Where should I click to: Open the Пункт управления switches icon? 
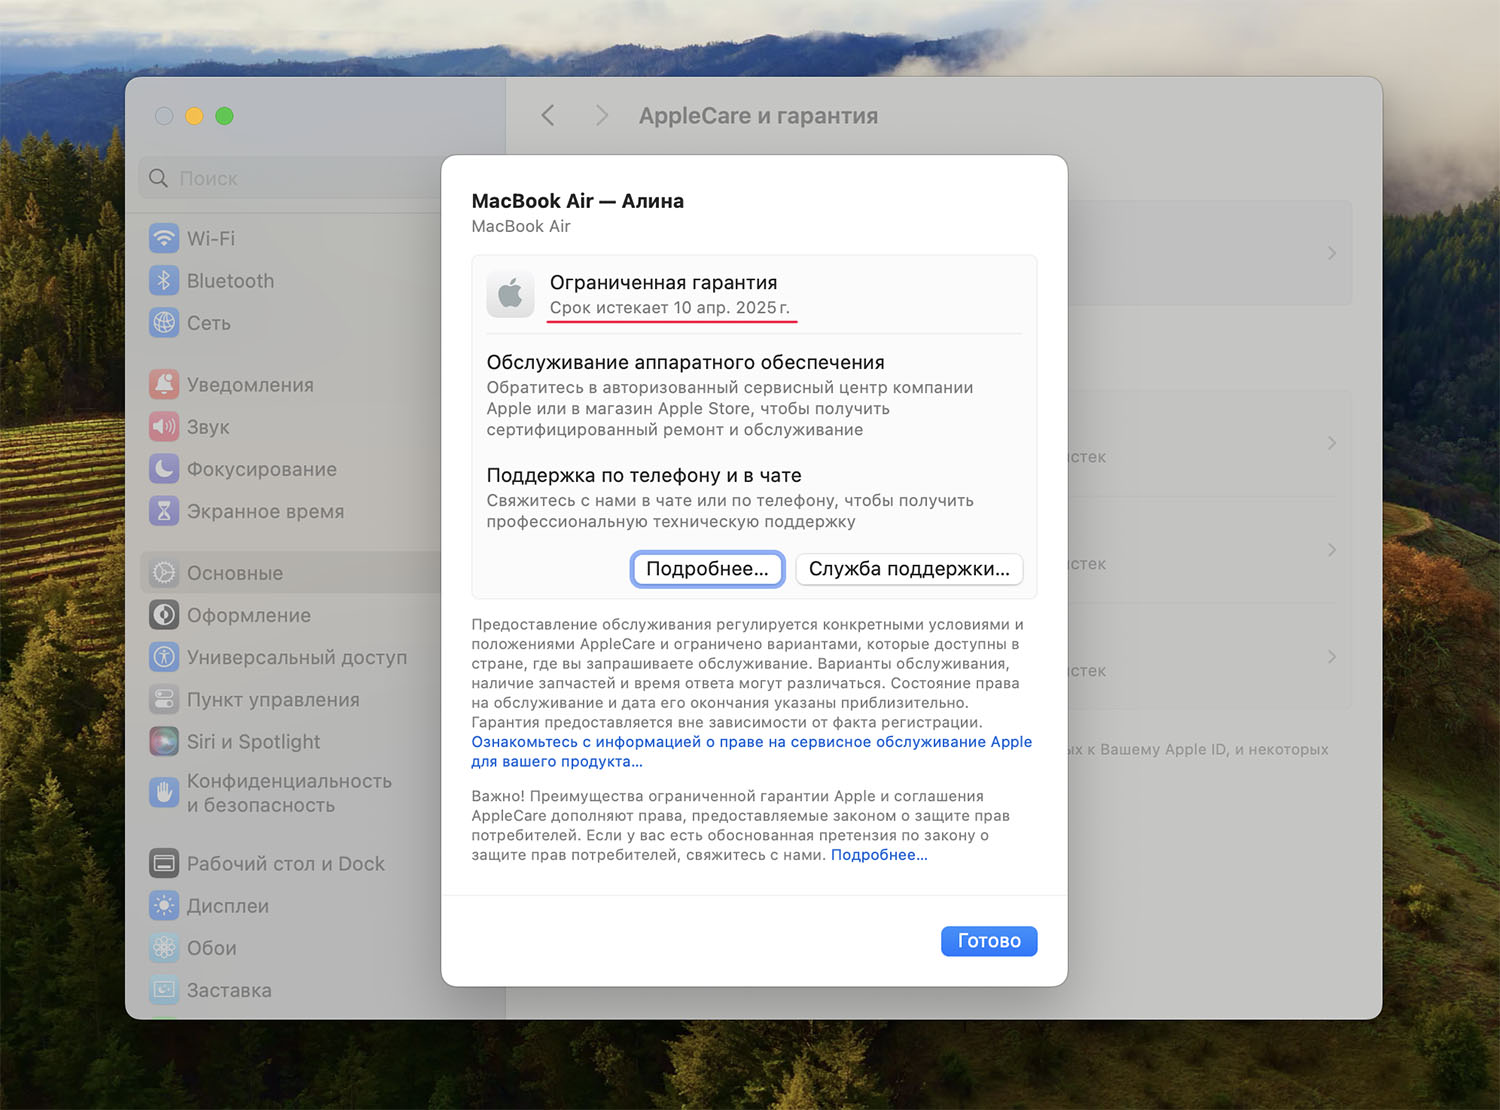pyautogui.click(x=164, y=698)
